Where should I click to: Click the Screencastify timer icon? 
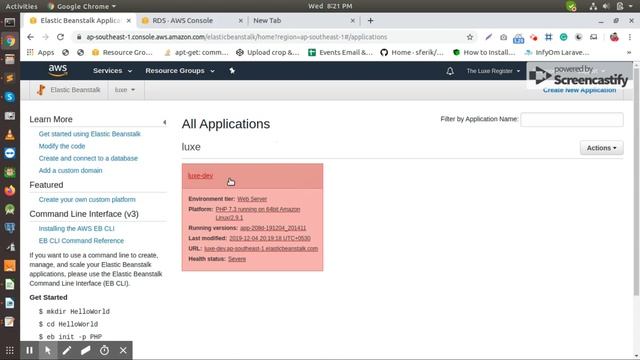point(104,350)
